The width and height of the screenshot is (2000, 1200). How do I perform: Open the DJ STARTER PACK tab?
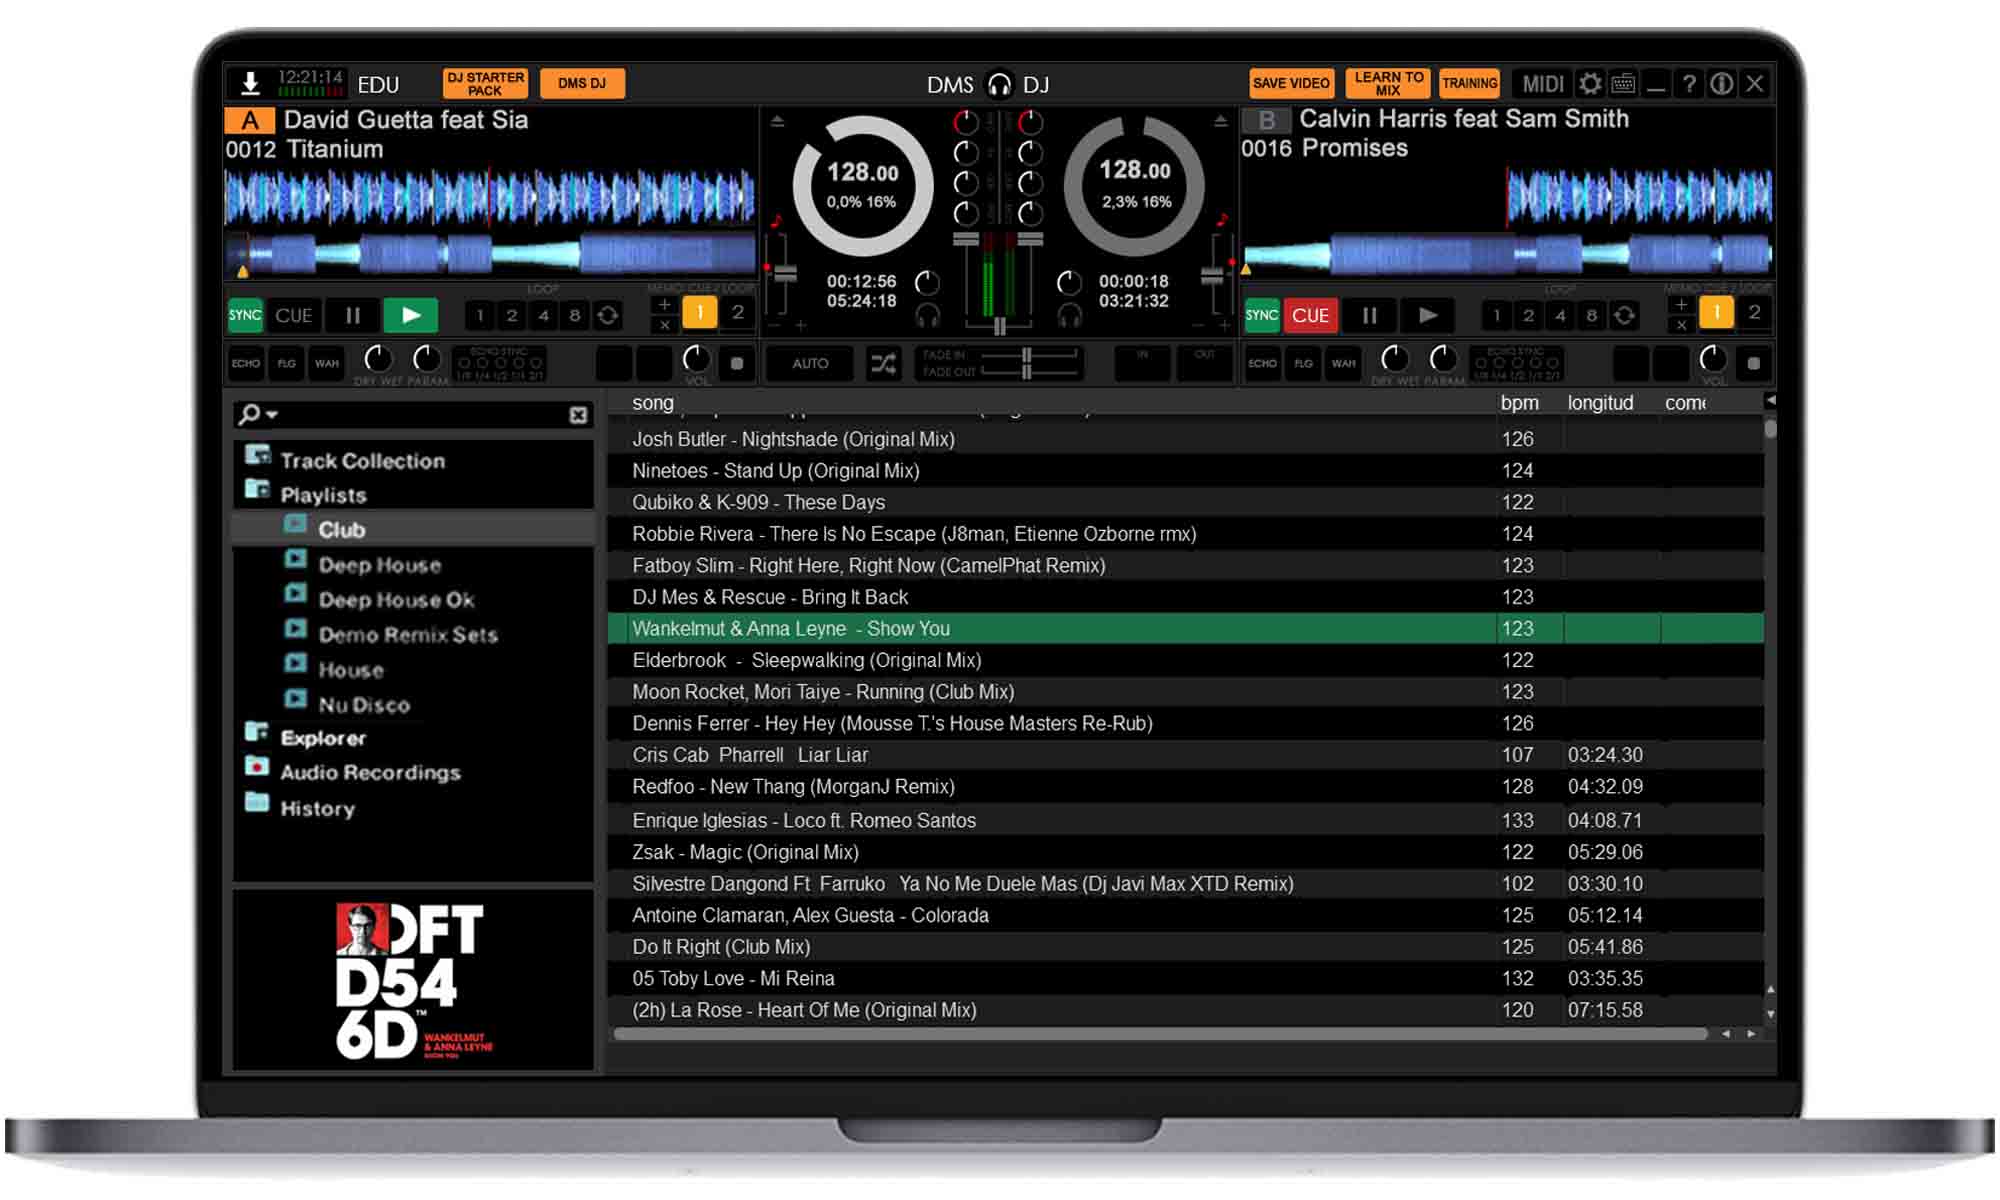pyautogui.click(x=485, y=83)
